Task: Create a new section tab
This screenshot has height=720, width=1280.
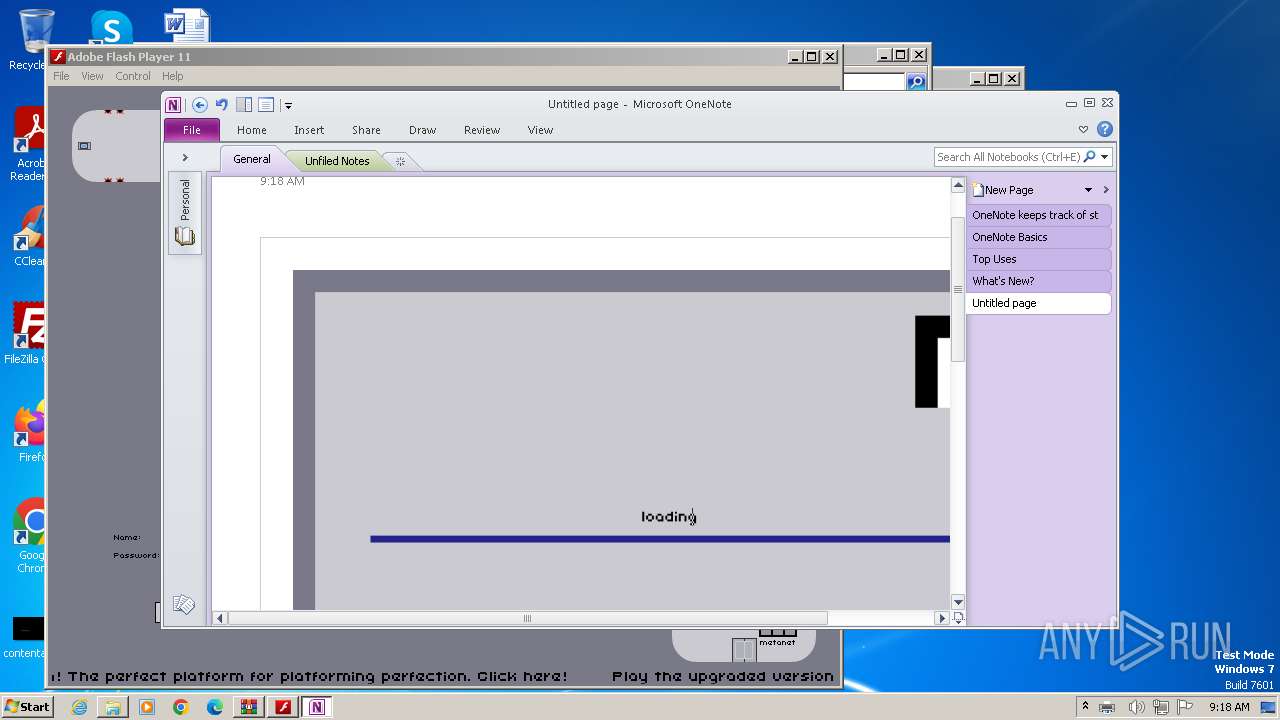Action: (x=400, y=161)
